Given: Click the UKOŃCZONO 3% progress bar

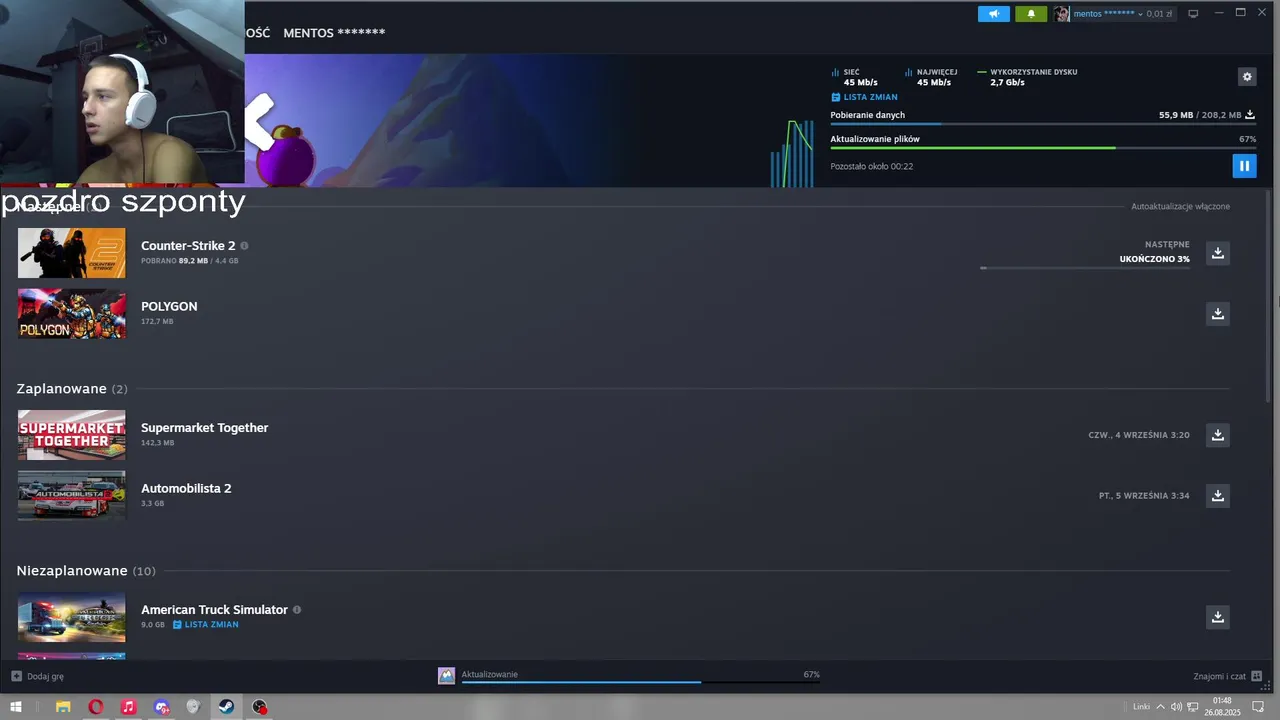Looking at the screenshot, I should [1085, 268].
